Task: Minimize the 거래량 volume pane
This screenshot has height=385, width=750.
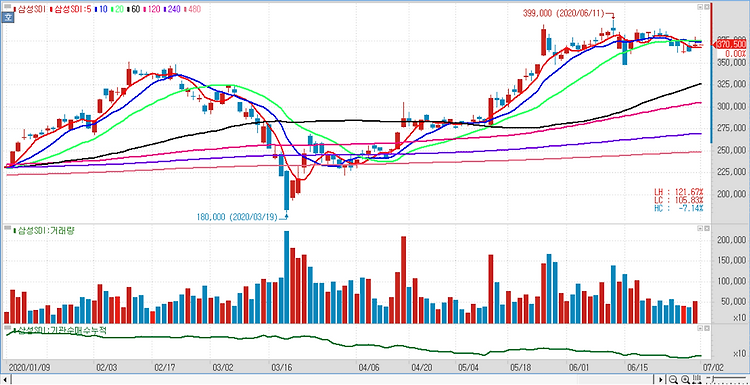Action: coord(699,229)
